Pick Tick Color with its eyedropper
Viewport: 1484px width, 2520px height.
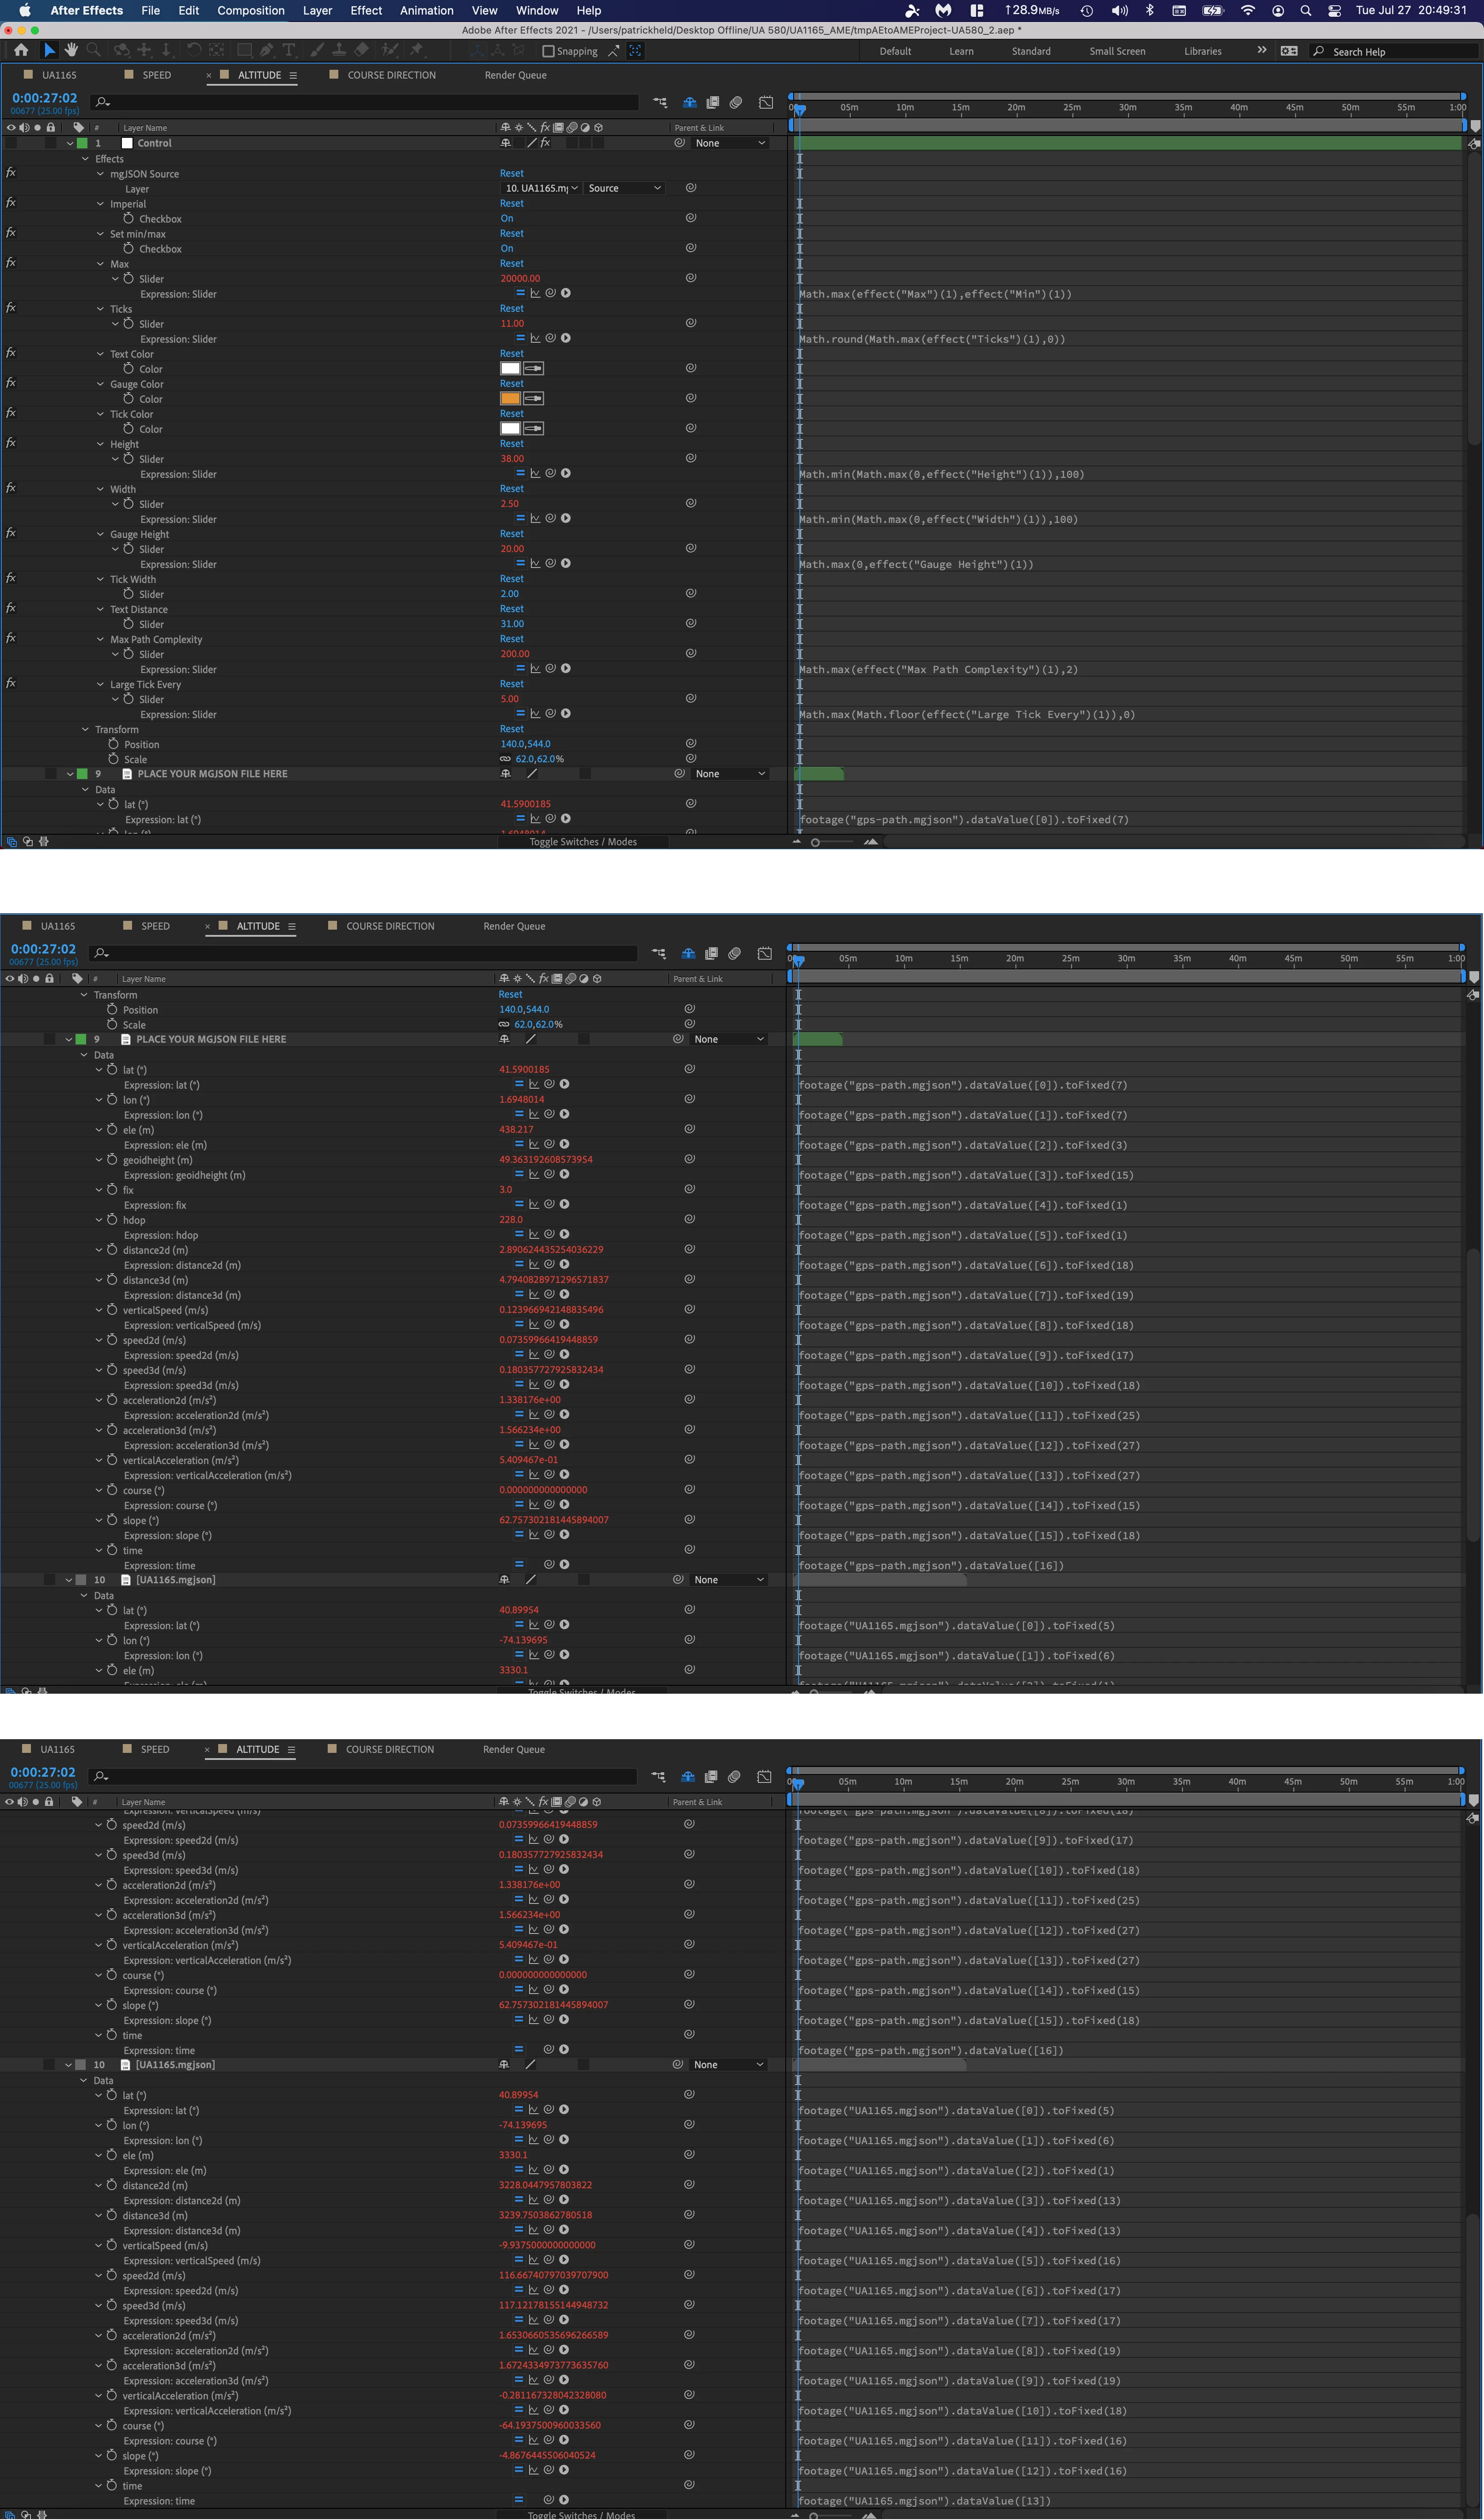pyautogui.click(x=534, y=429)
